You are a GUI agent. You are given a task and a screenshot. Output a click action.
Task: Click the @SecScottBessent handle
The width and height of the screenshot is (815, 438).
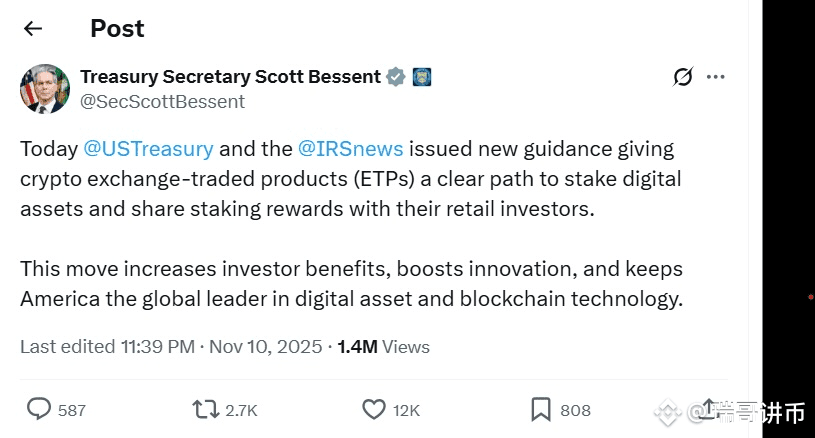162,101
